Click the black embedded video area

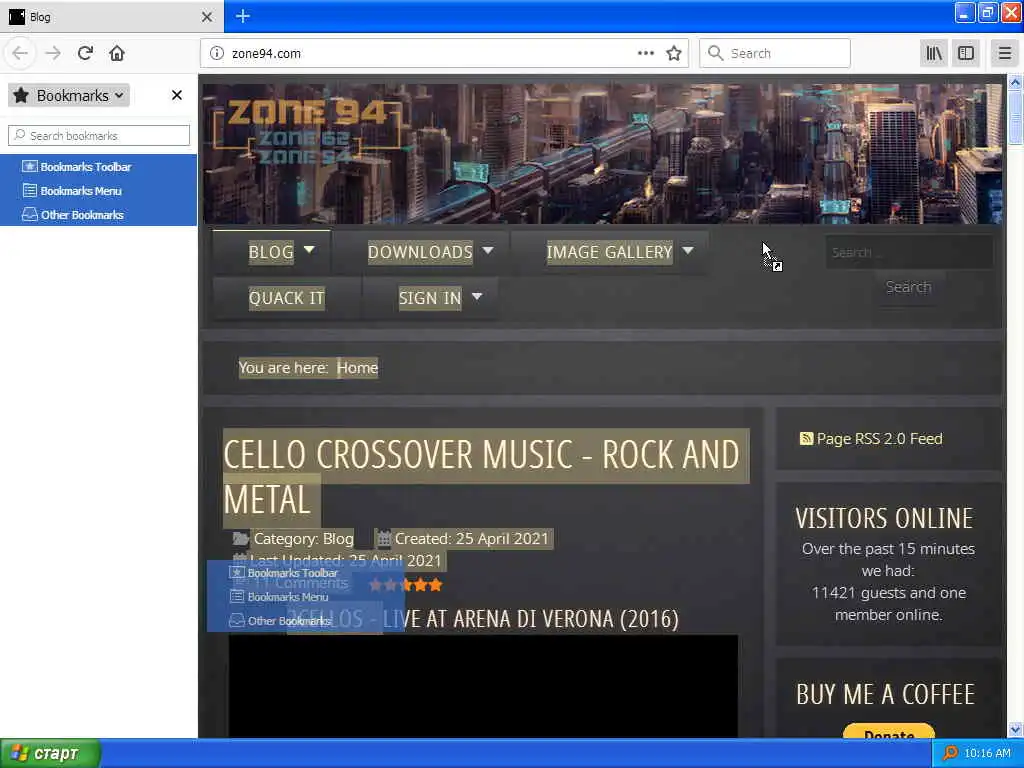[483, 686]
